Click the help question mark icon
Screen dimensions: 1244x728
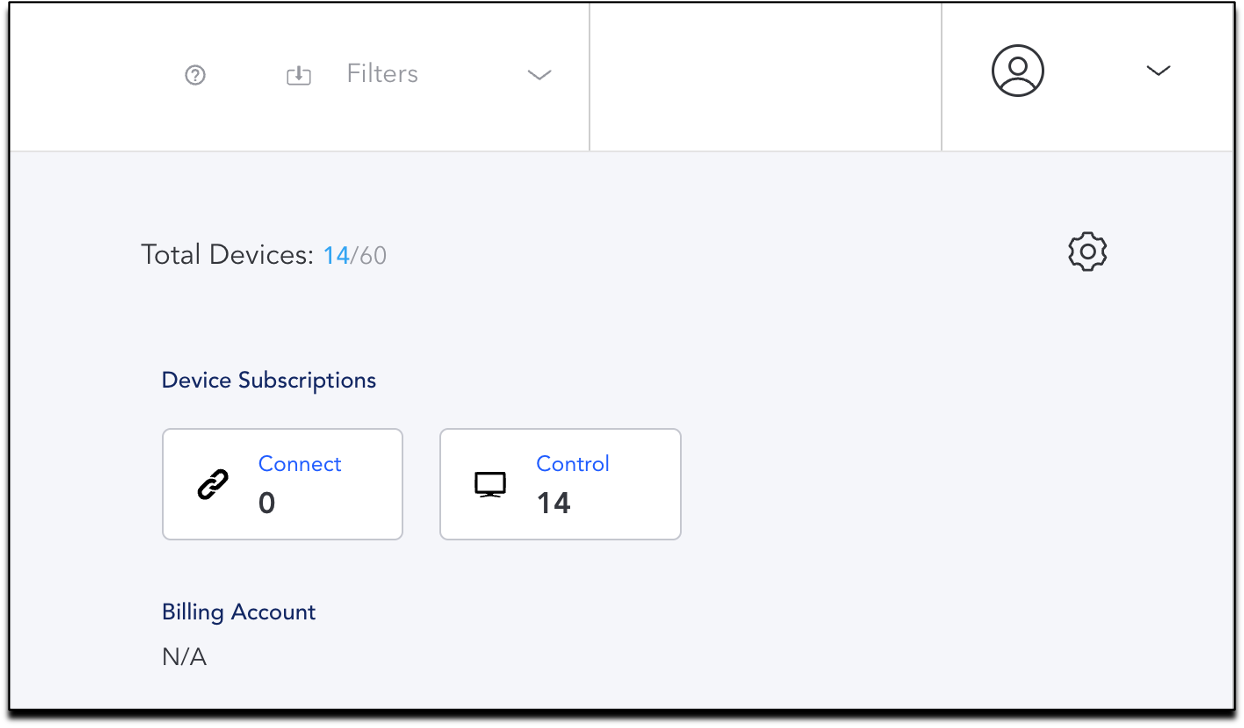click(x=195, y=75)
